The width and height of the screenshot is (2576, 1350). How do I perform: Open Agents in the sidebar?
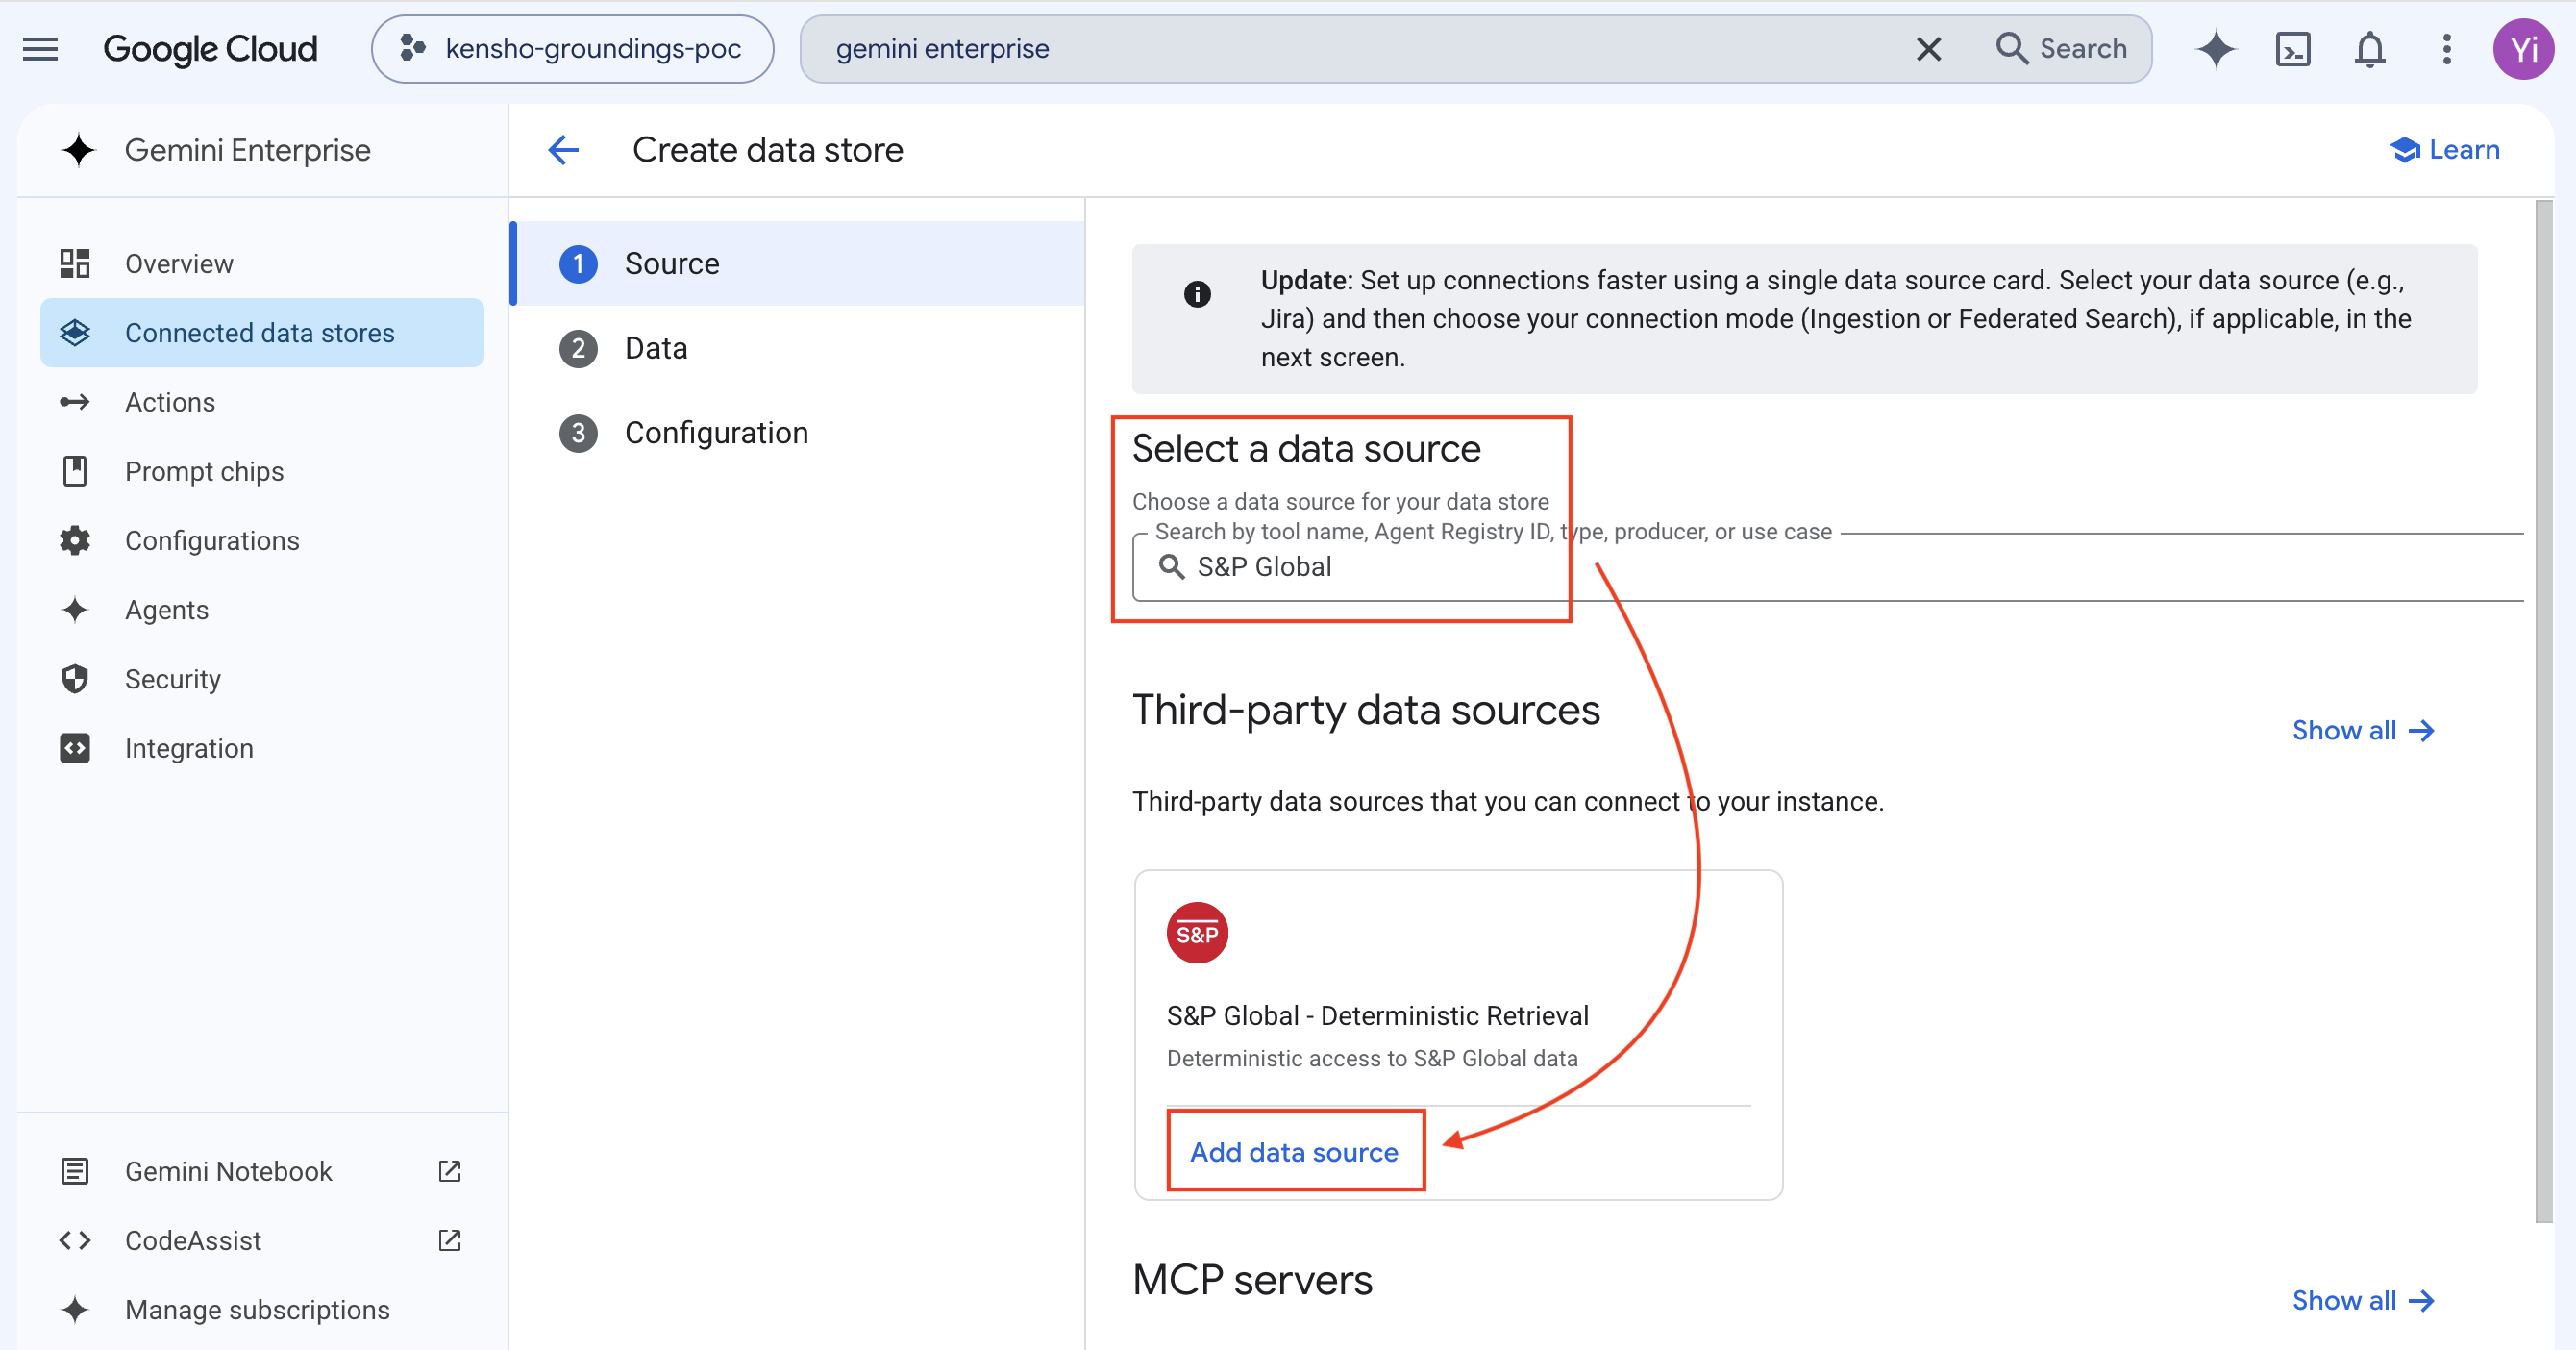[x=262, y=610]
